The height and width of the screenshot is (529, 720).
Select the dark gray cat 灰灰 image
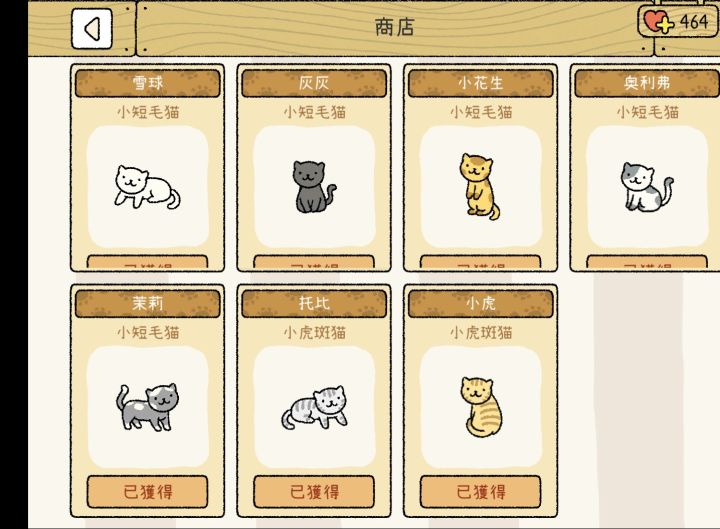coord(314,187)
